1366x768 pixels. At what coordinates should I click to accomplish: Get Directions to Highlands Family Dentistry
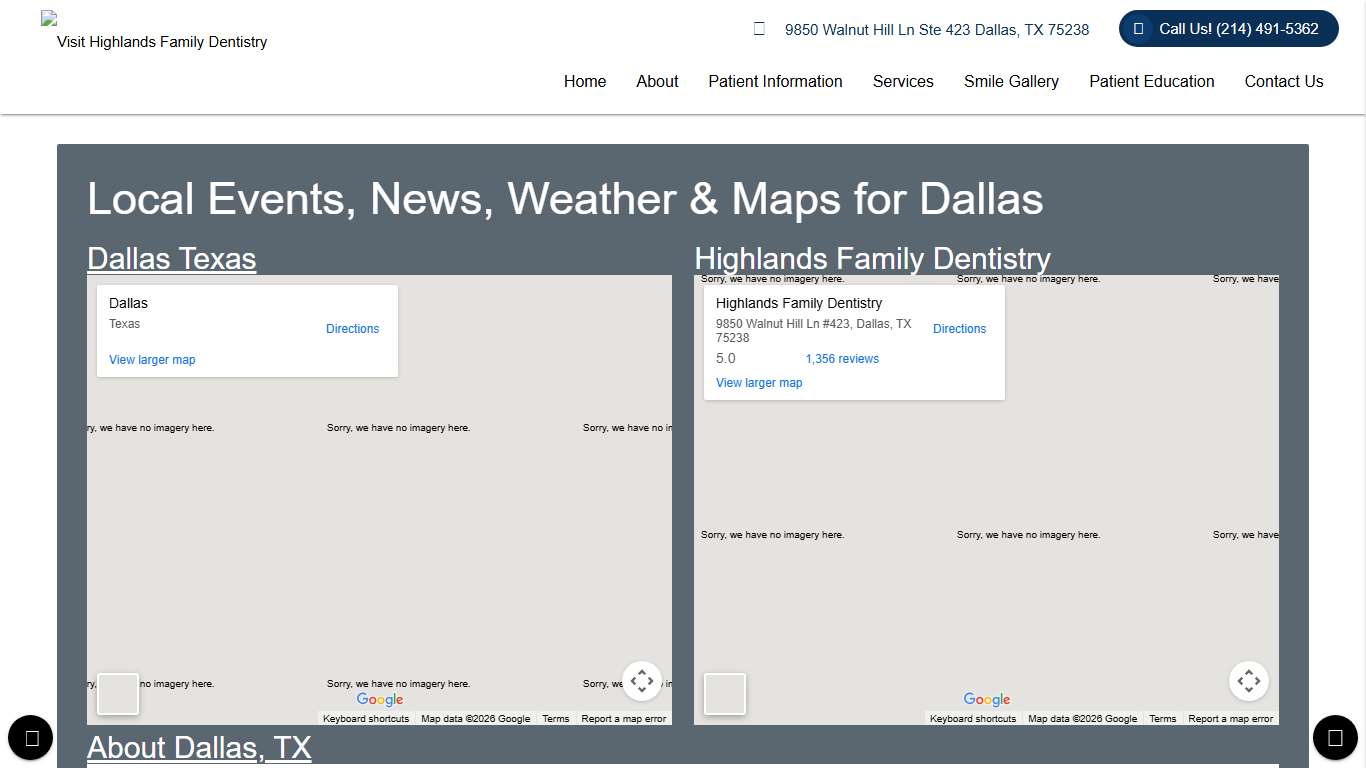tap(959, 329)
